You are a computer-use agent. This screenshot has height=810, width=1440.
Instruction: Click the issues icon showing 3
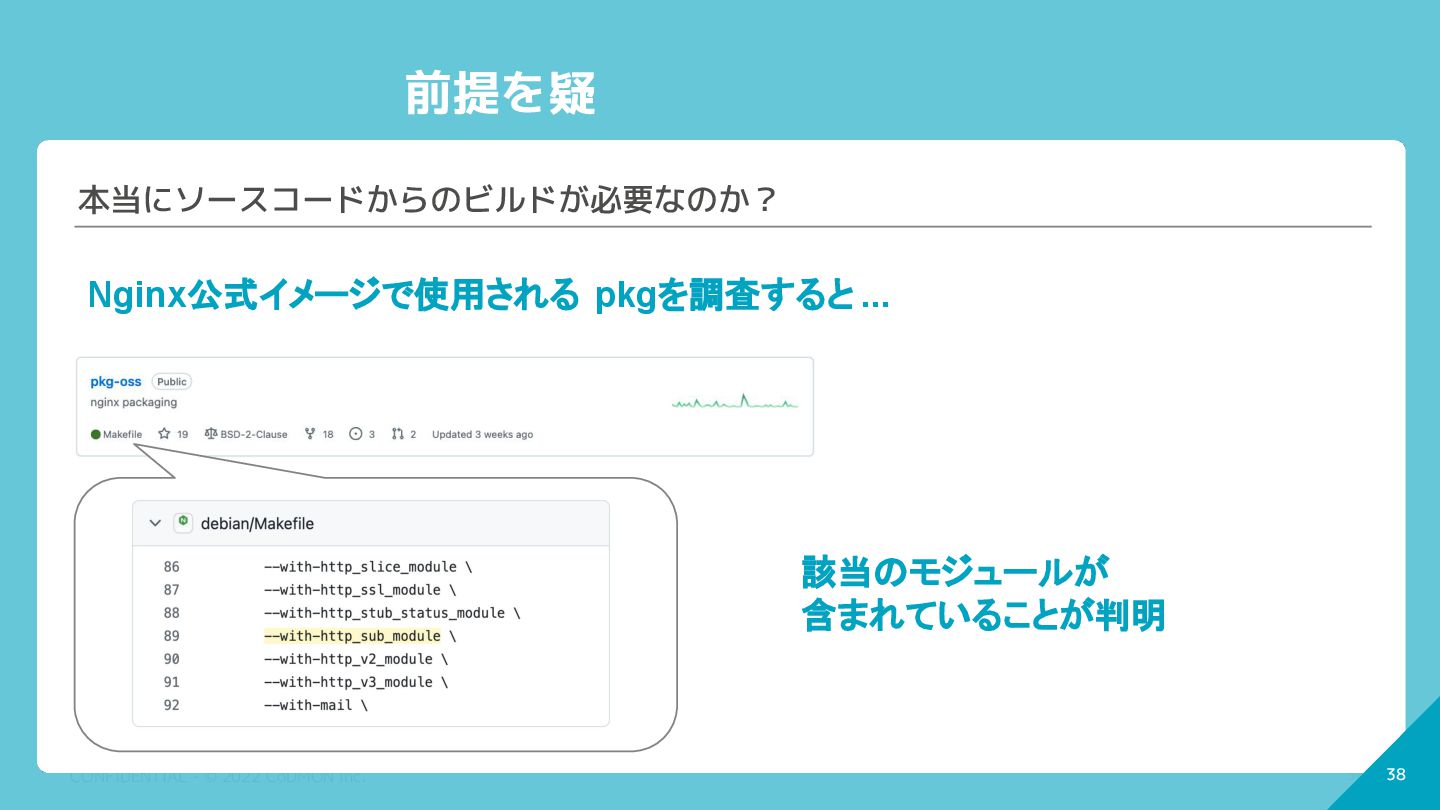[355, 434]
